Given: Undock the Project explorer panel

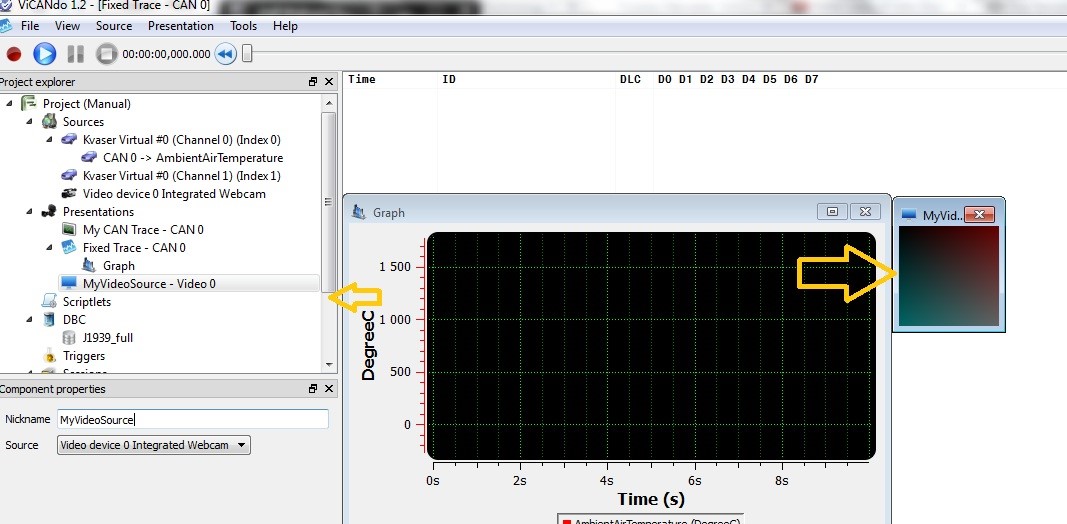Looking at the screenshot, I should [313, 82].
